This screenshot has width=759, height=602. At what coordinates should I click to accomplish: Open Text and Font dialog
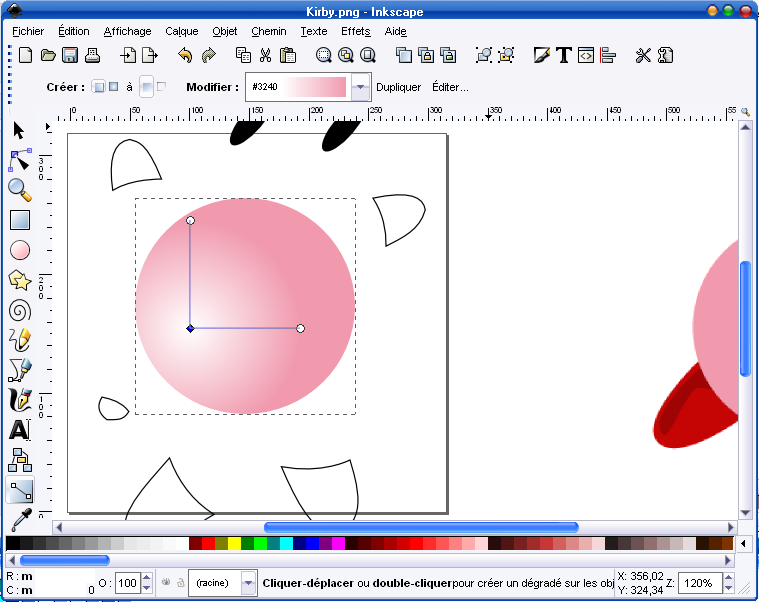[x=564, y=55]
